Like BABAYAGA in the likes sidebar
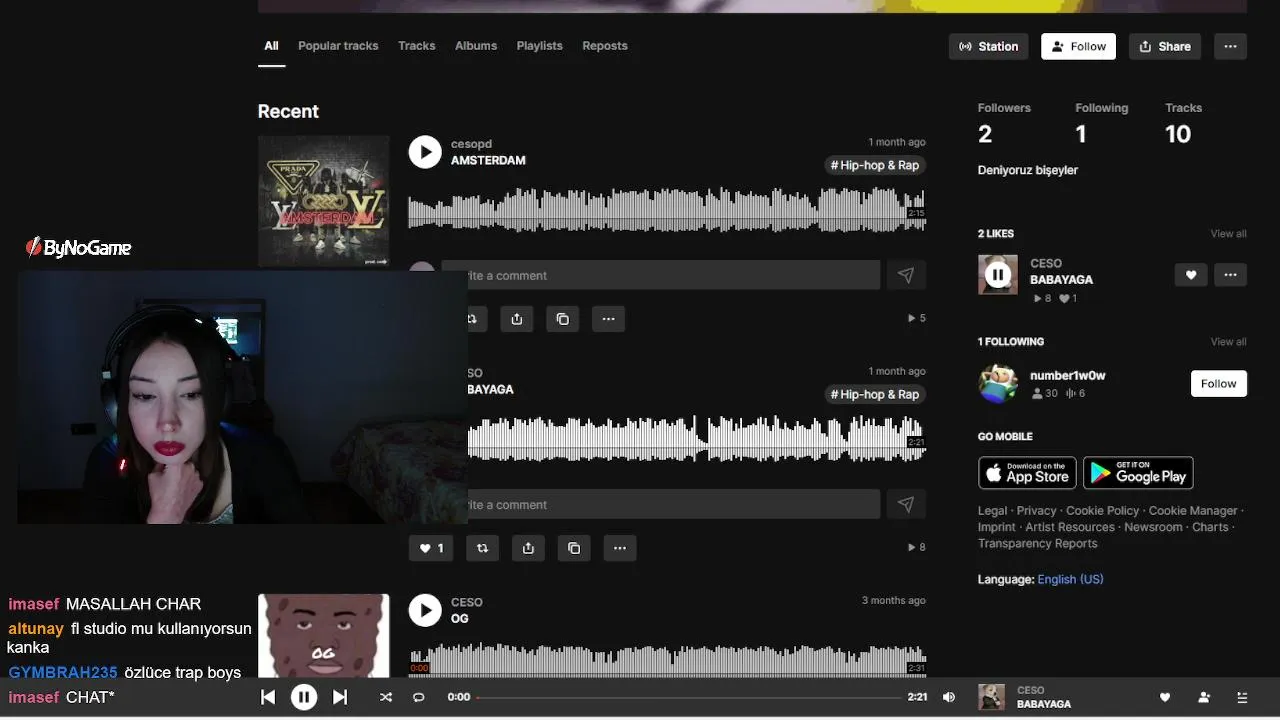Viewport: 1280px width, 720px height. [1191, 275]
